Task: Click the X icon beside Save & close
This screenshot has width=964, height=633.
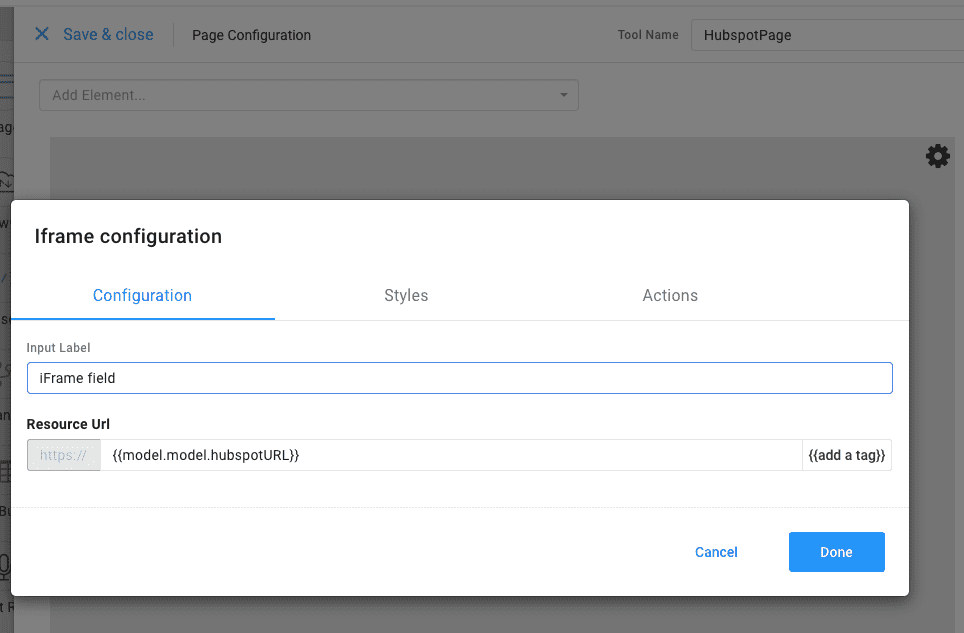Action: [x=42, y=34]
